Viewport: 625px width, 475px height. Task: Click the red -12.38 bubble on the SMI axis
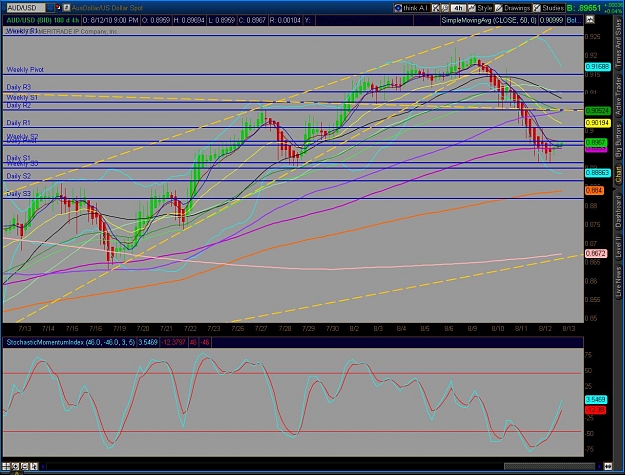596,410
